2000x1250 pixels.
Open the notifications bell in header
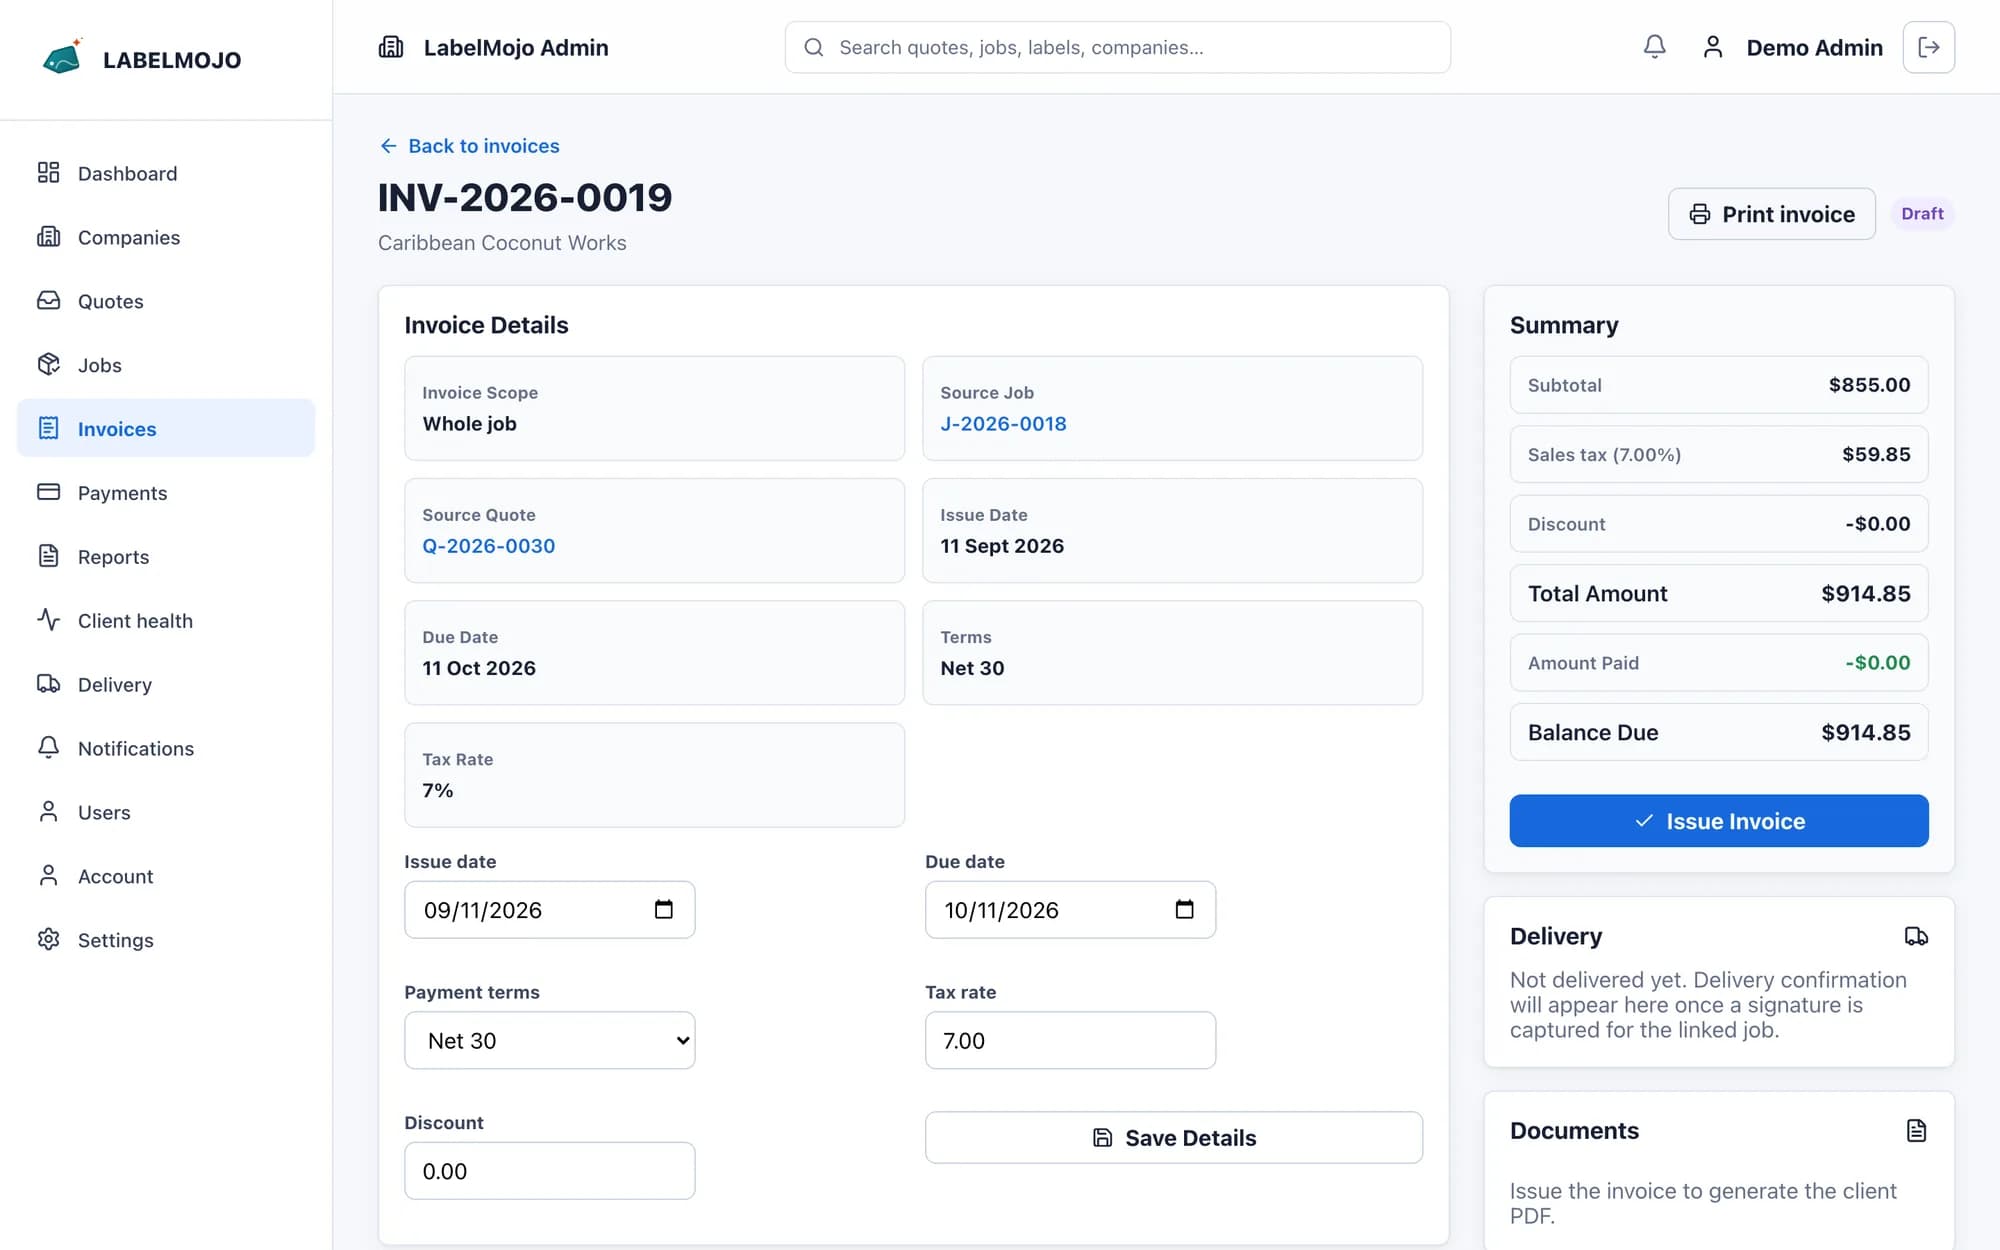point(1655,47)
